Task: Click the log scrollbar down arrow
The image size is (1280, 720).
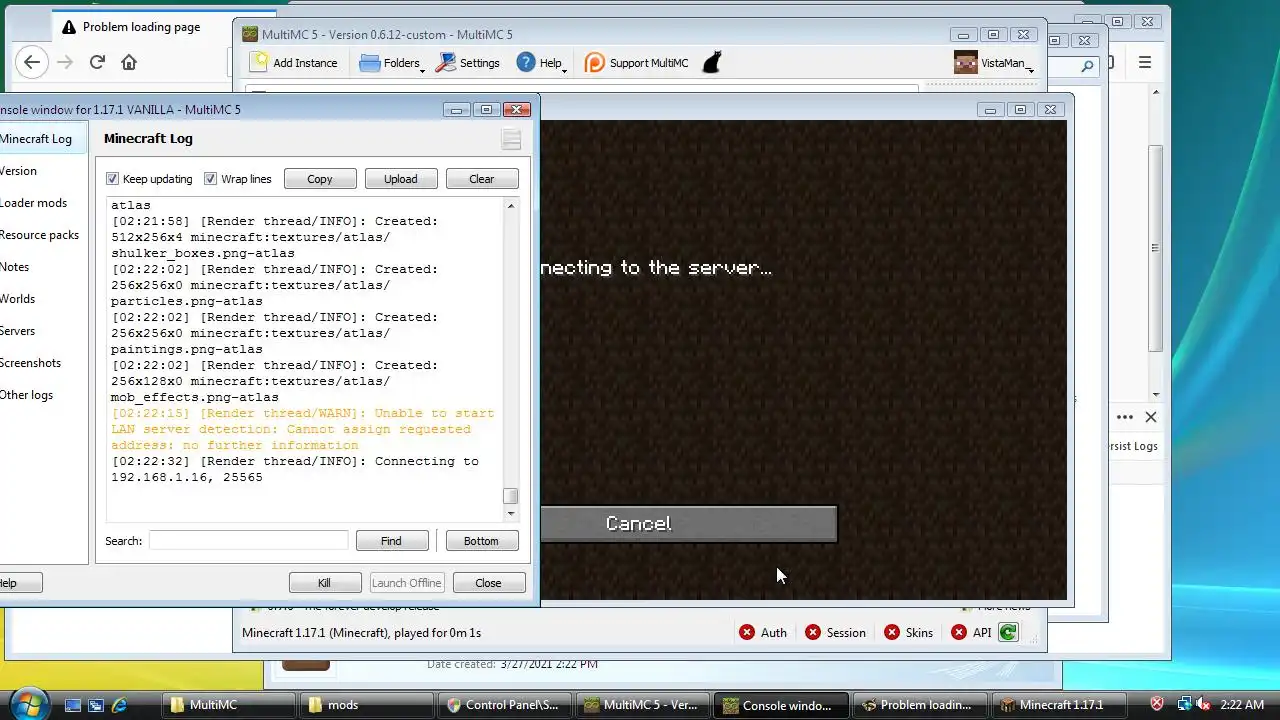Action: click(511, 513)
